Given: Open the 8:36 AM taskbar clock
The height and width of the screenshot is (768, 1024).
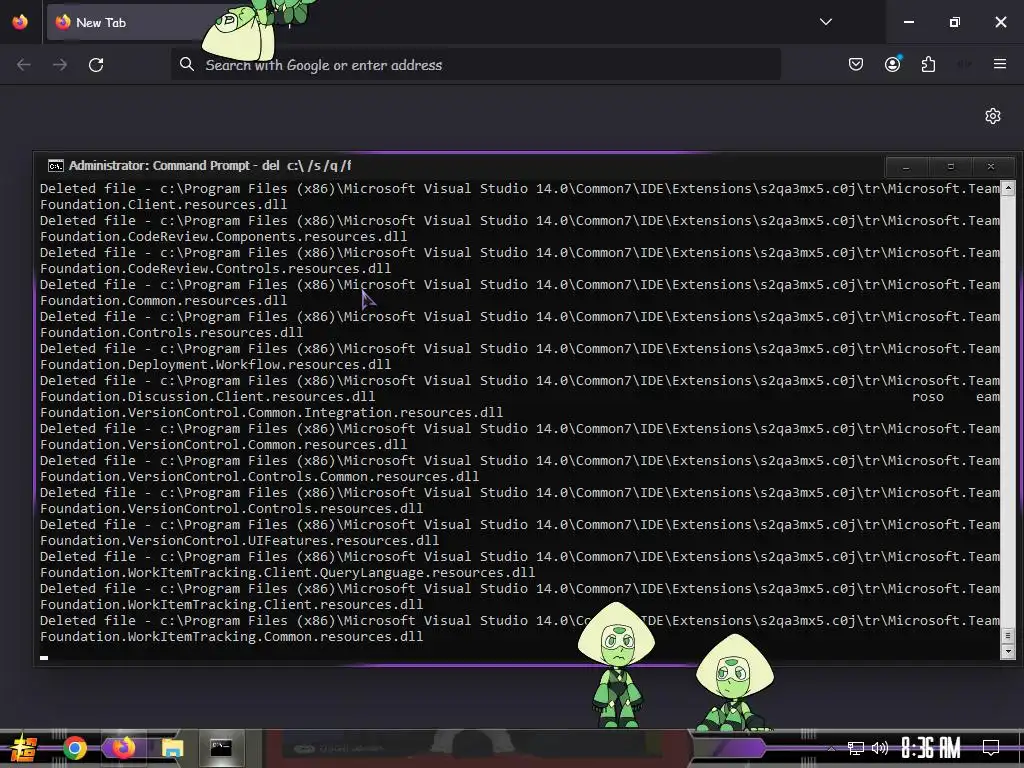Looking at the screenshot, I should [x=931, y=748].
